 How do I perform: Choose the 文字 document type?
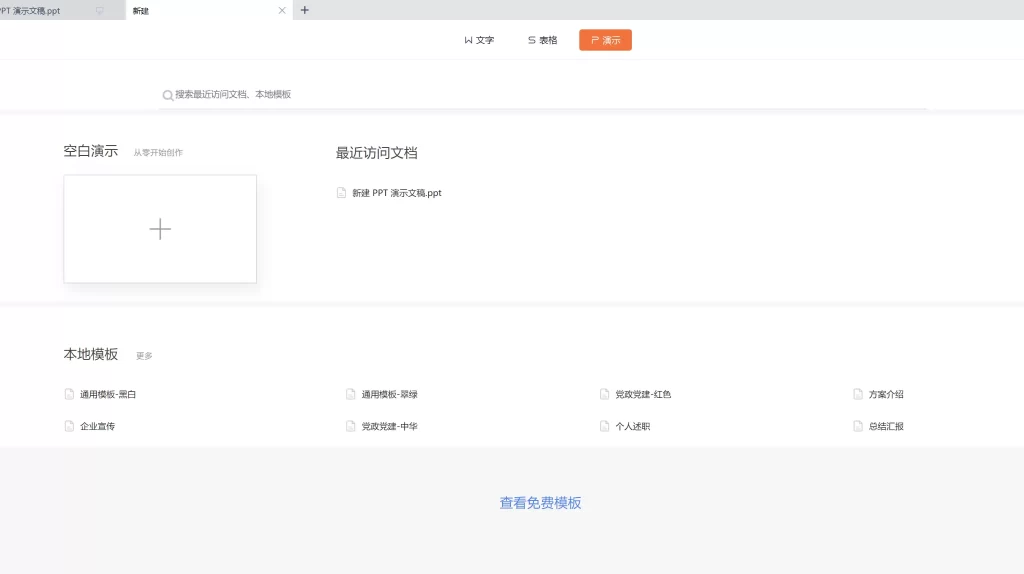(x=479, y=40)
